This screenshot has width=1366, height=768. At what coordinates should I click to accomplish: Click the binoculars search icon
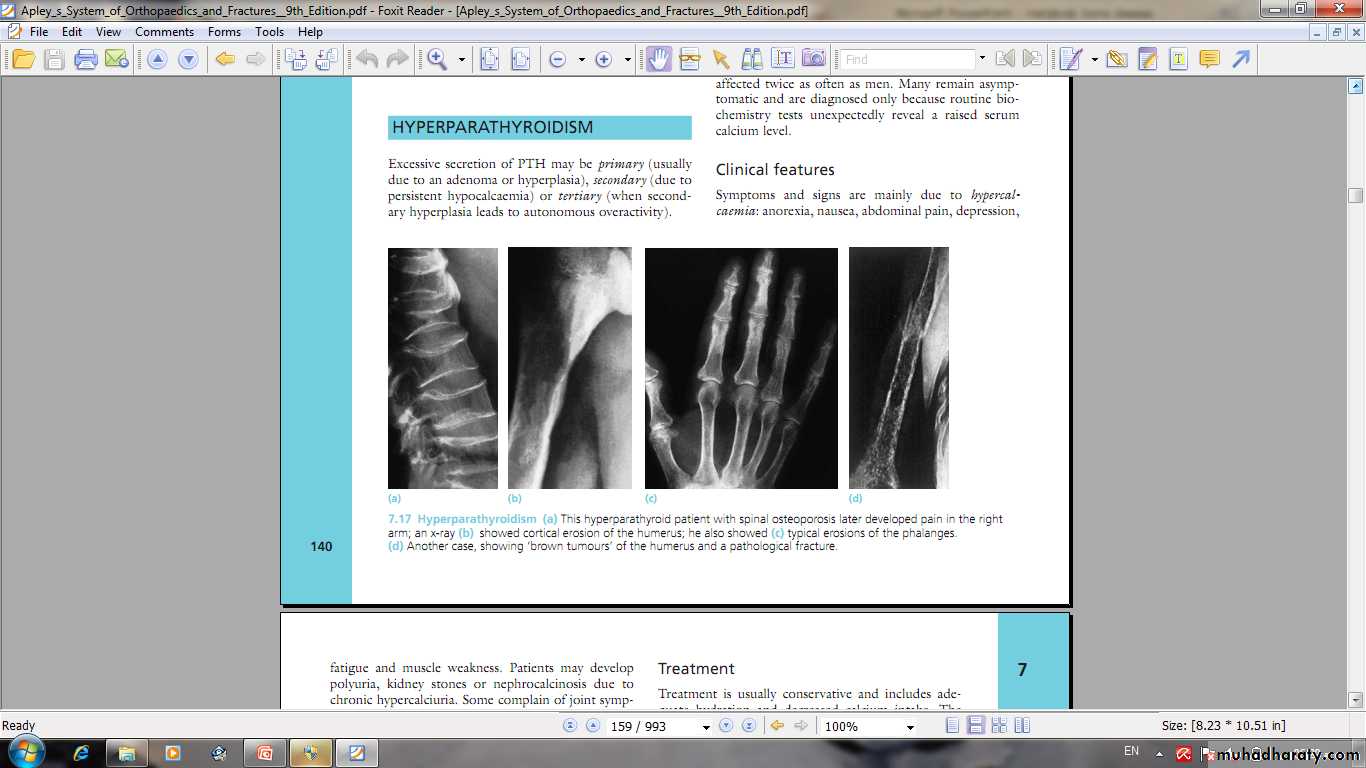click(751, 59)
